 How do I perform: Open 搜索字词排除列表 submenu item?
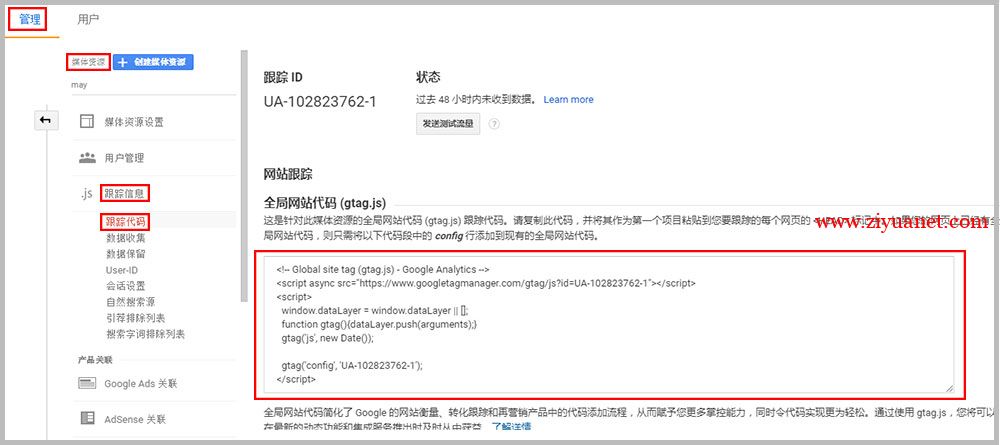(x=145, y=333)
